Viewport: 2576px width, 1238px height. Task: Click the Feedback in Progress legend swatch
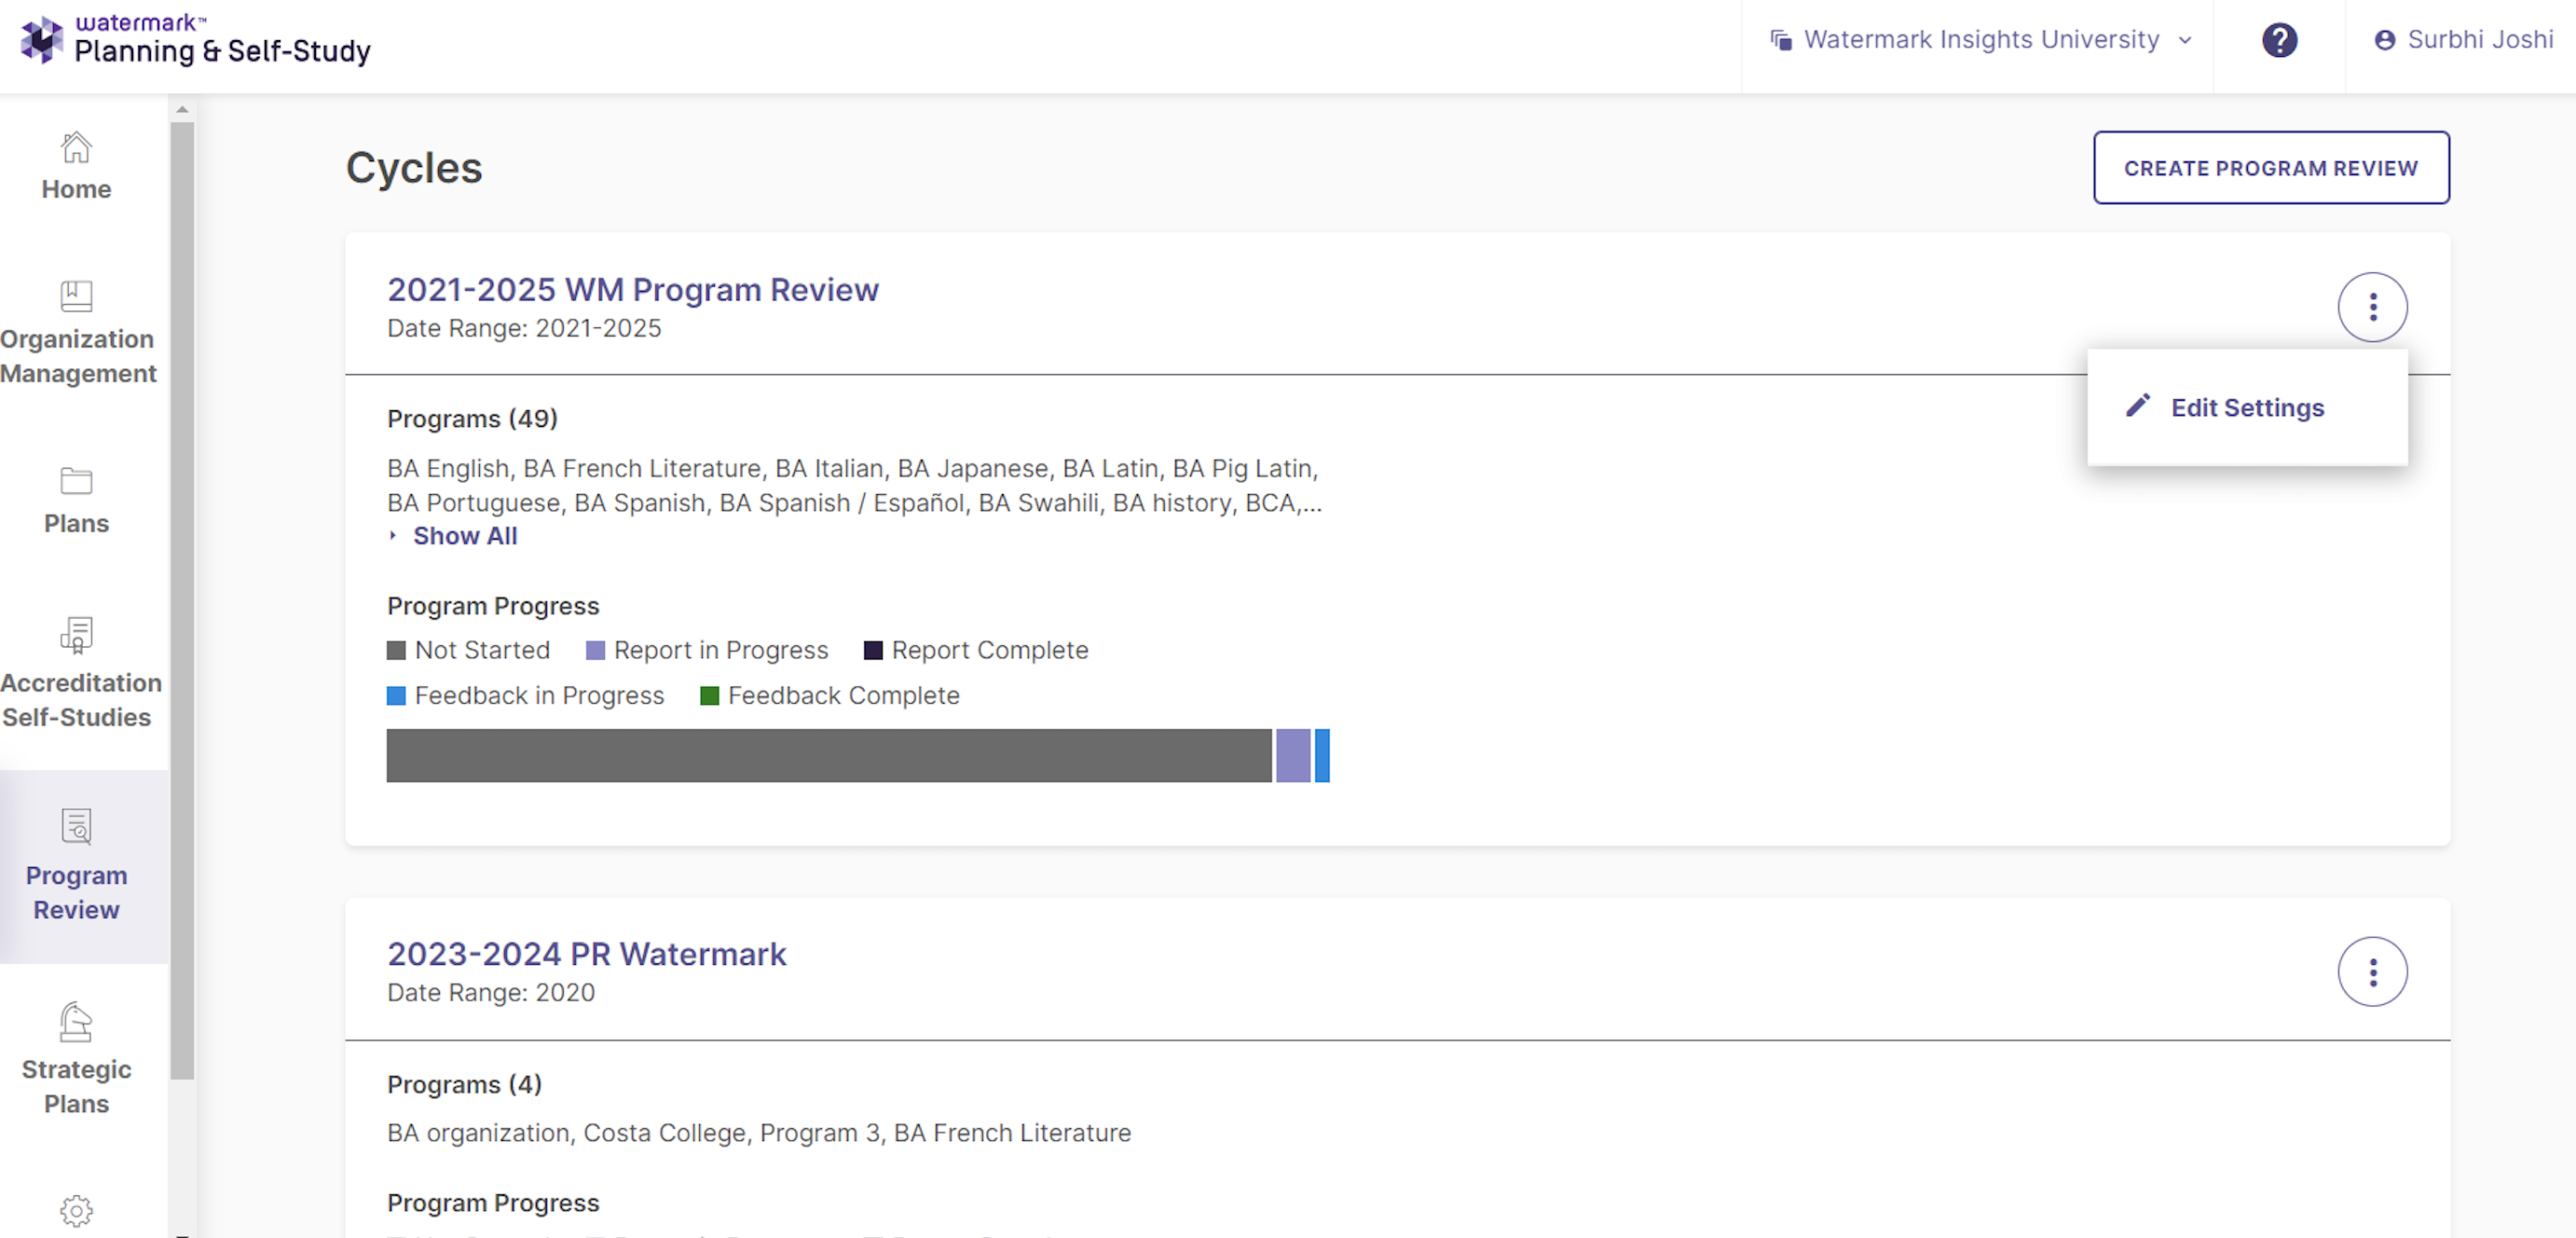coord(396,695)
